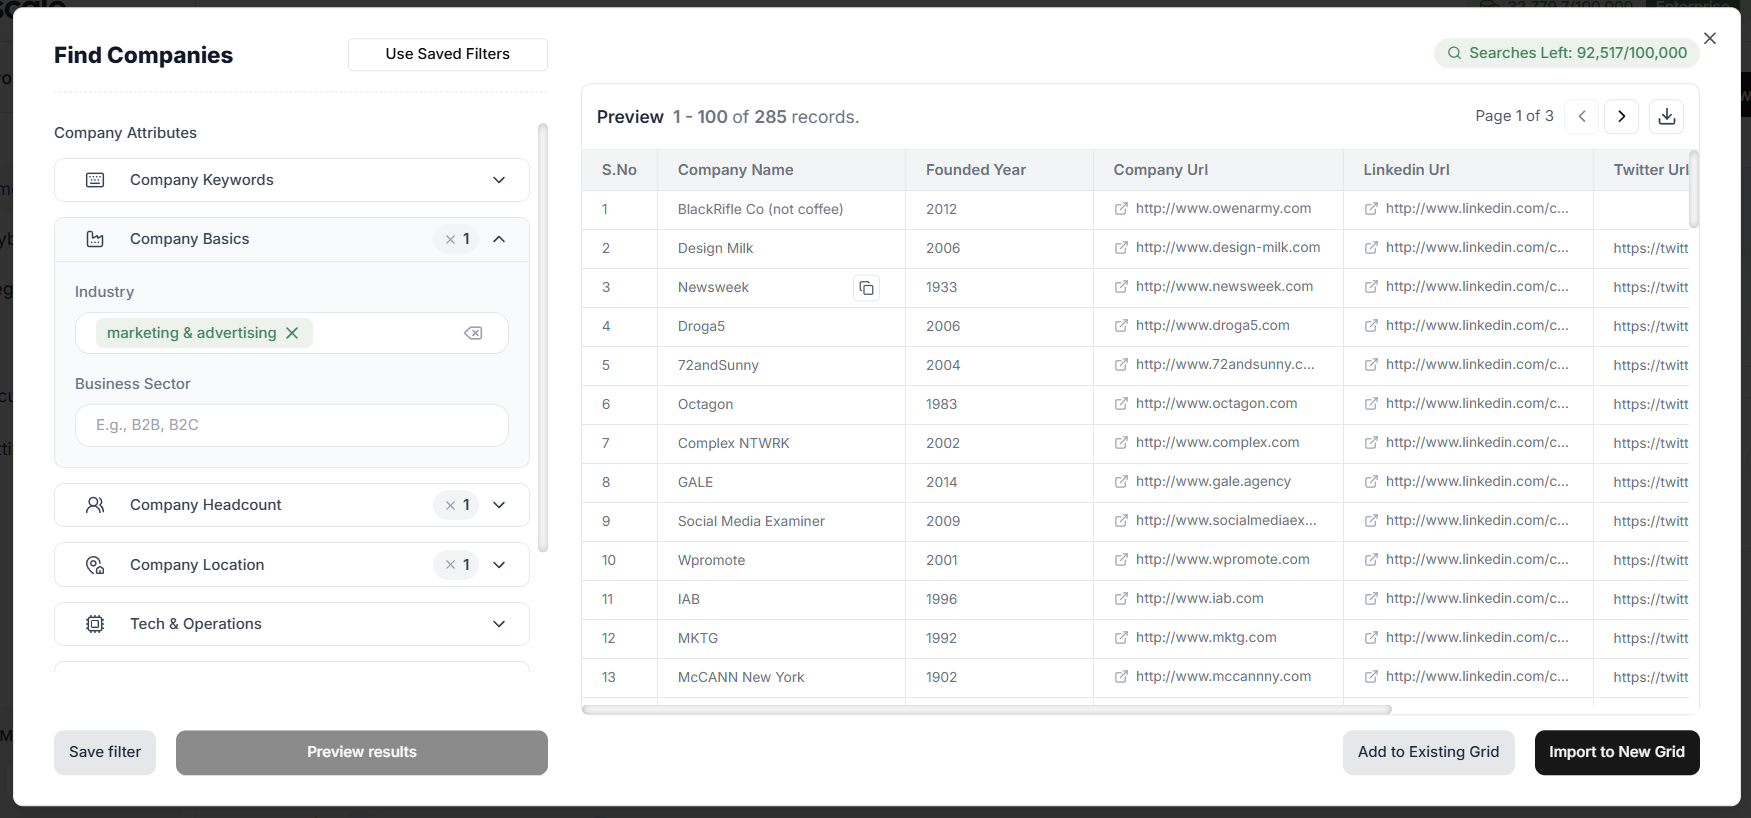The image size is (1751, 818).
Task: Clear all industry tags with backspace icon
Action: 473,333
